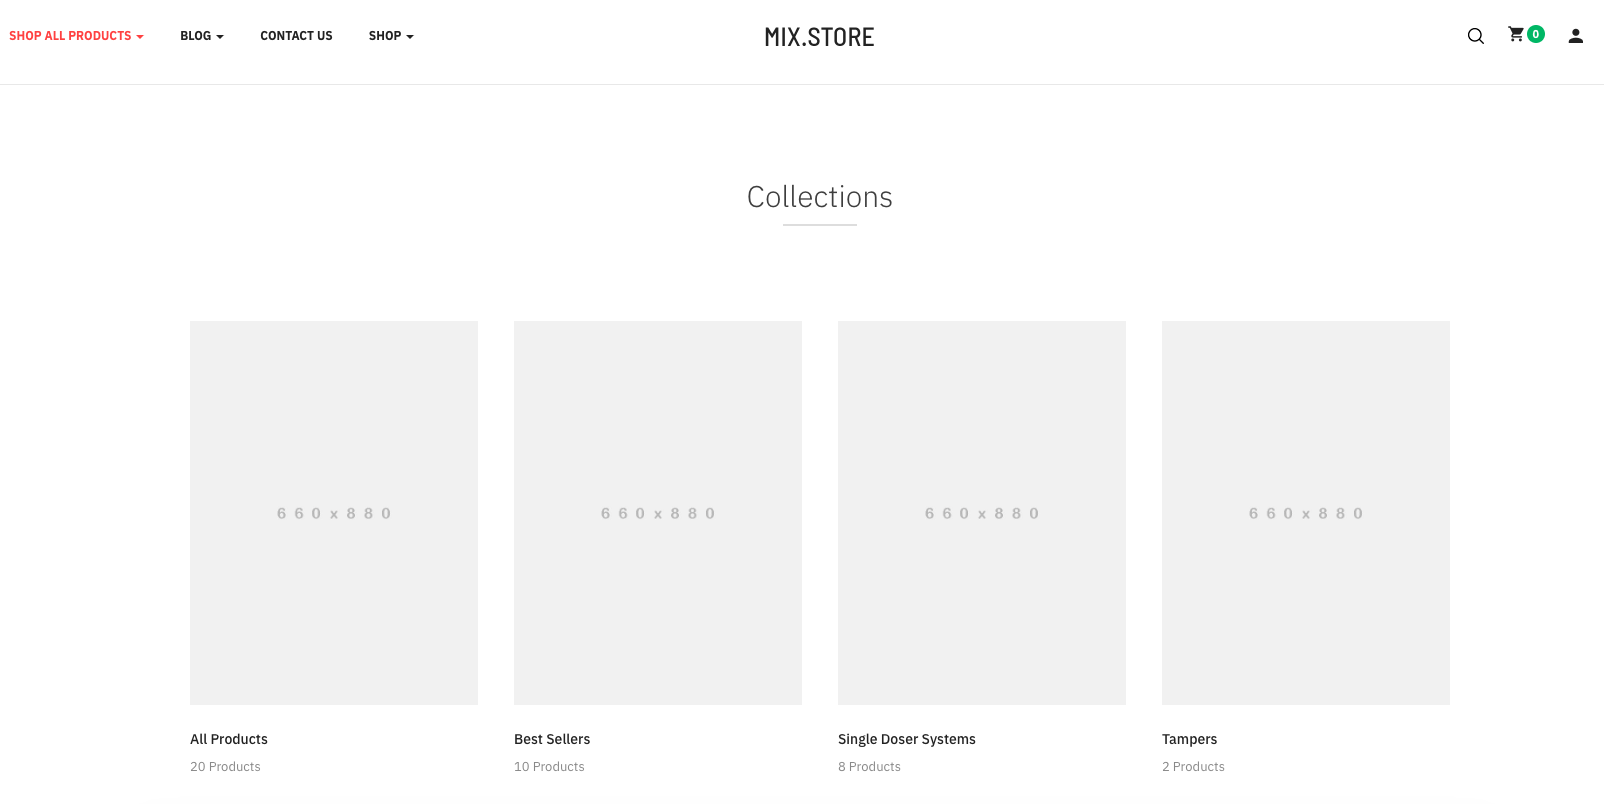The width and height of the screenshot is (1604, 804).
Task: Click the 8 Products count text
Action: pos(869,767)
